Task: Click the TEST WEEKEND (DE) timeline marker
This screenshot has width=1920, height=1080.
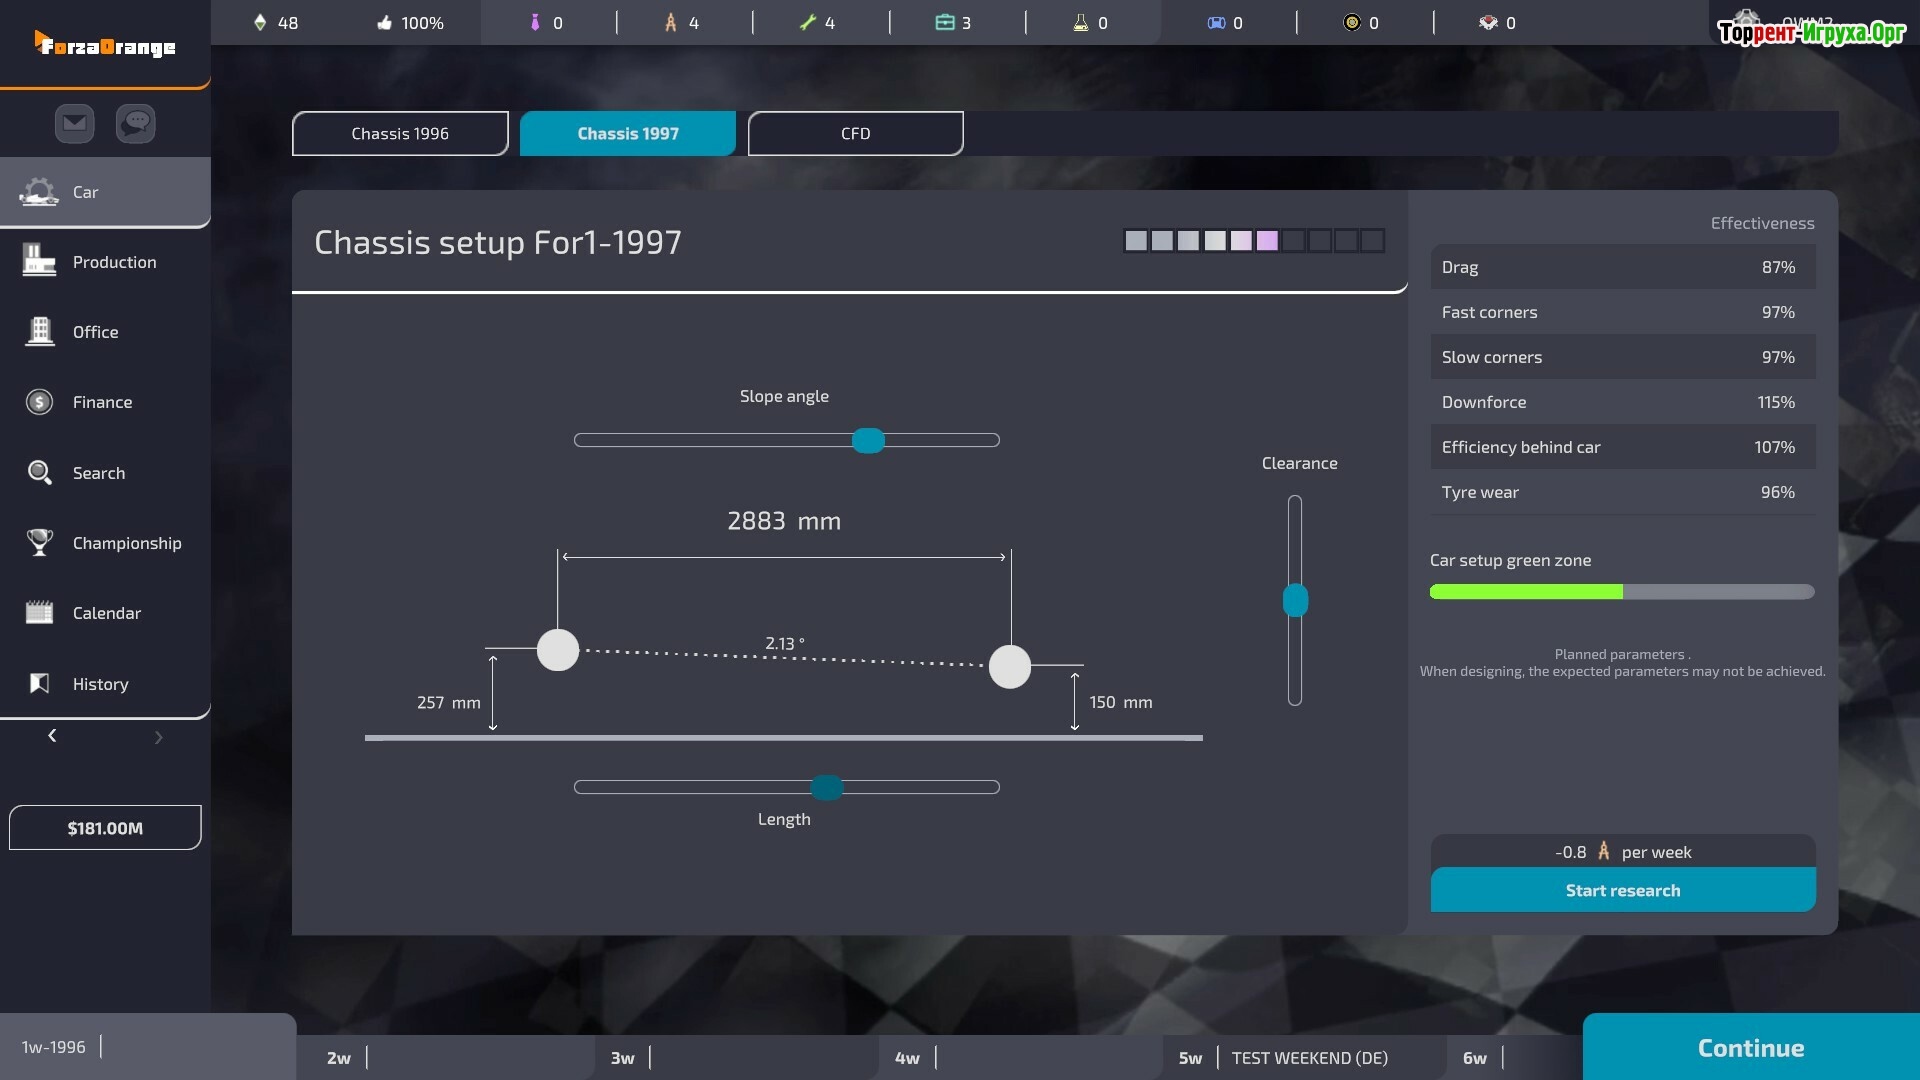Action: click(1309, 1057)
